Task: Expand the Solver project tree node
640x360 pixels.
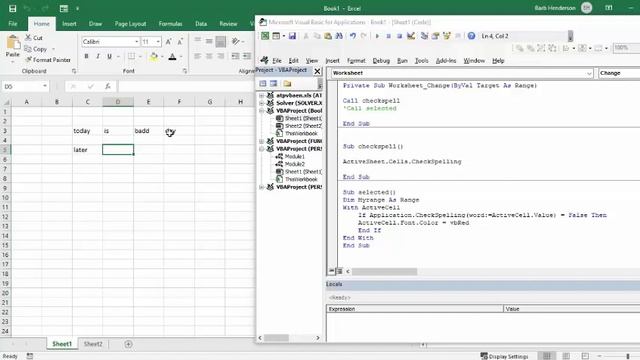Action: point(261,103)
